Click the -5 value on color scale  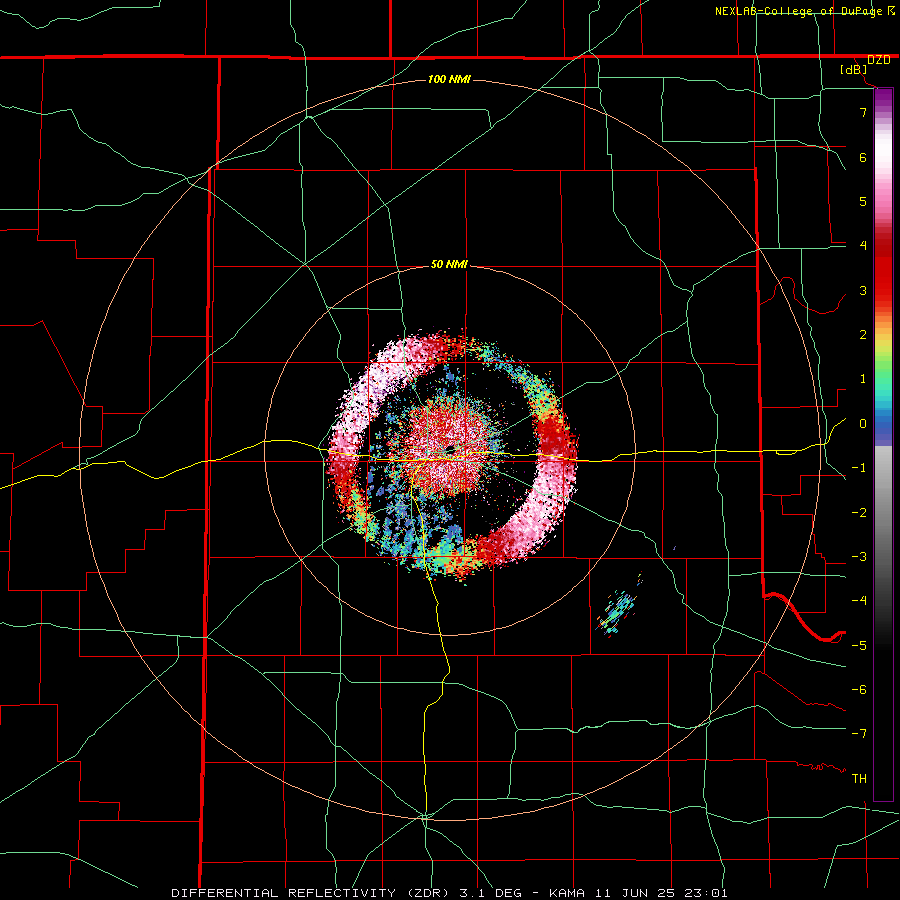click(x=859, y=646)
